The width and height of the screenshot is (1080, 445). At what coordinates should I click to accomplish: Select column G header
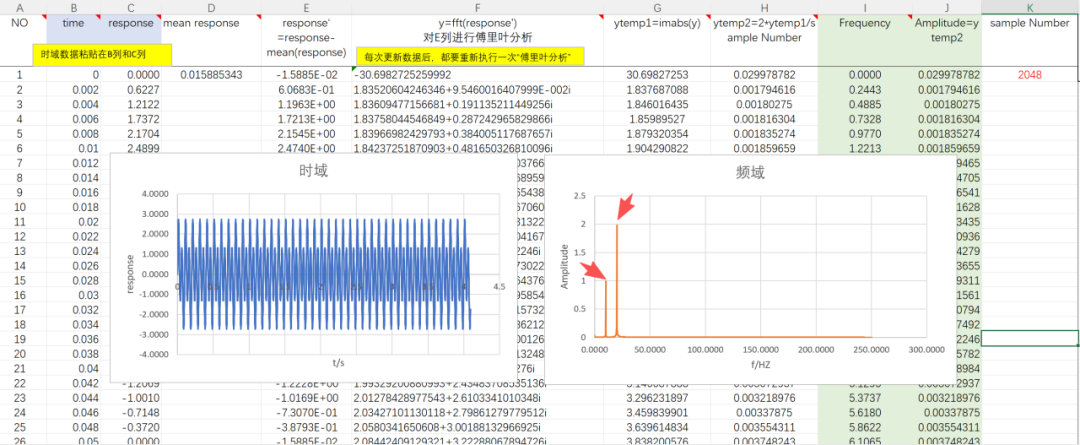click(657, 8)
